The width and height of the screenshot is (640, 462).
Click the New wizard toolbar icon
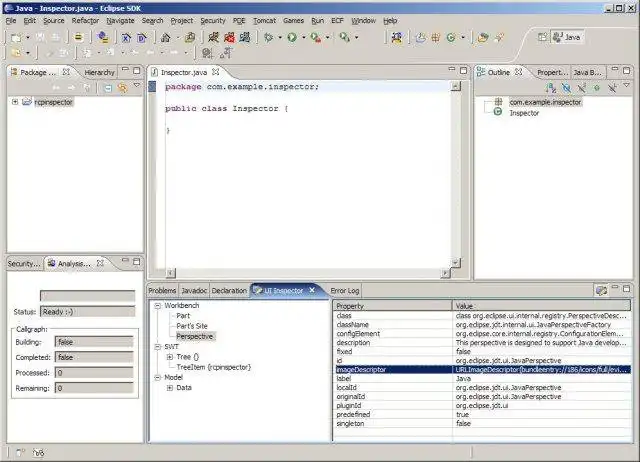point(16,38)
